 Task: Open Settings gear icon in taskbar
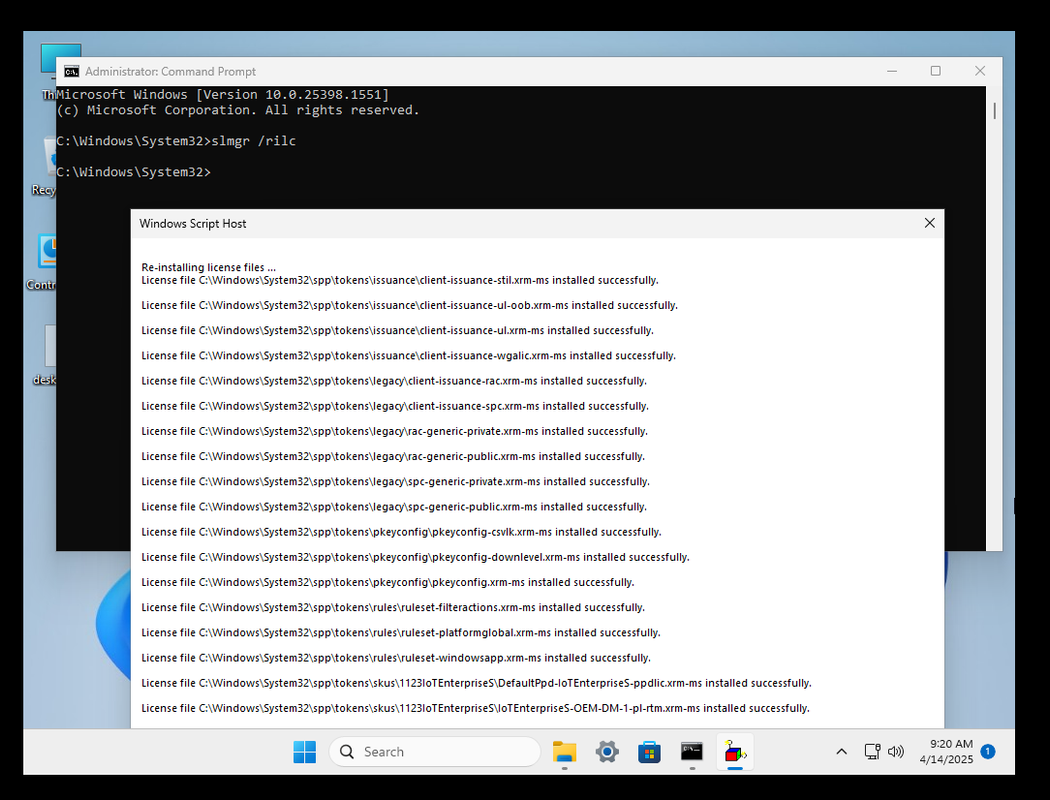(x=607, y=752)
